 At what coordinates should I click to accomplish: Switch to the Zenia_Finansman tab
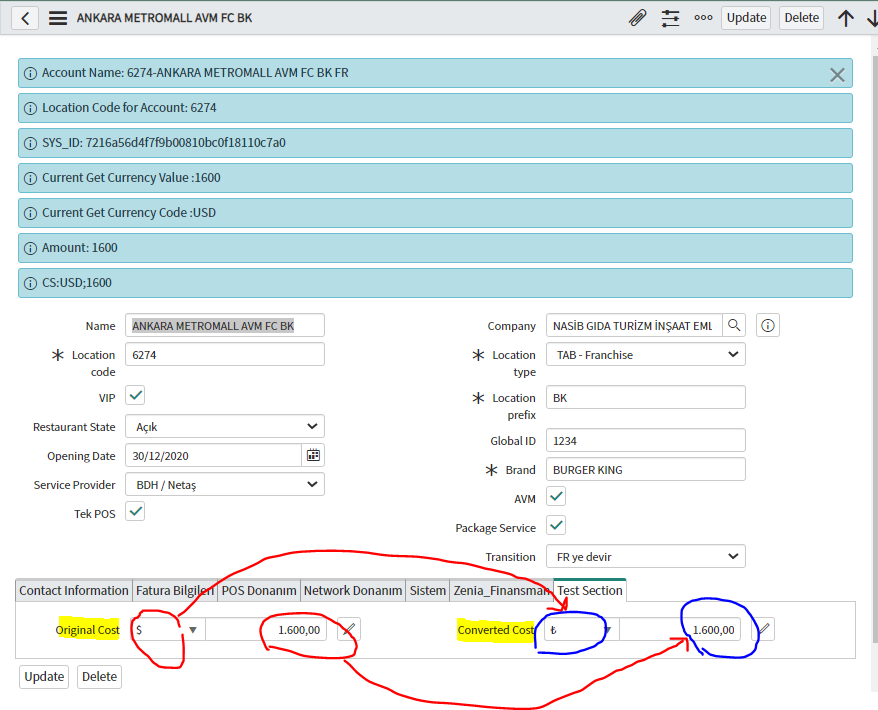tap(502, 590)
